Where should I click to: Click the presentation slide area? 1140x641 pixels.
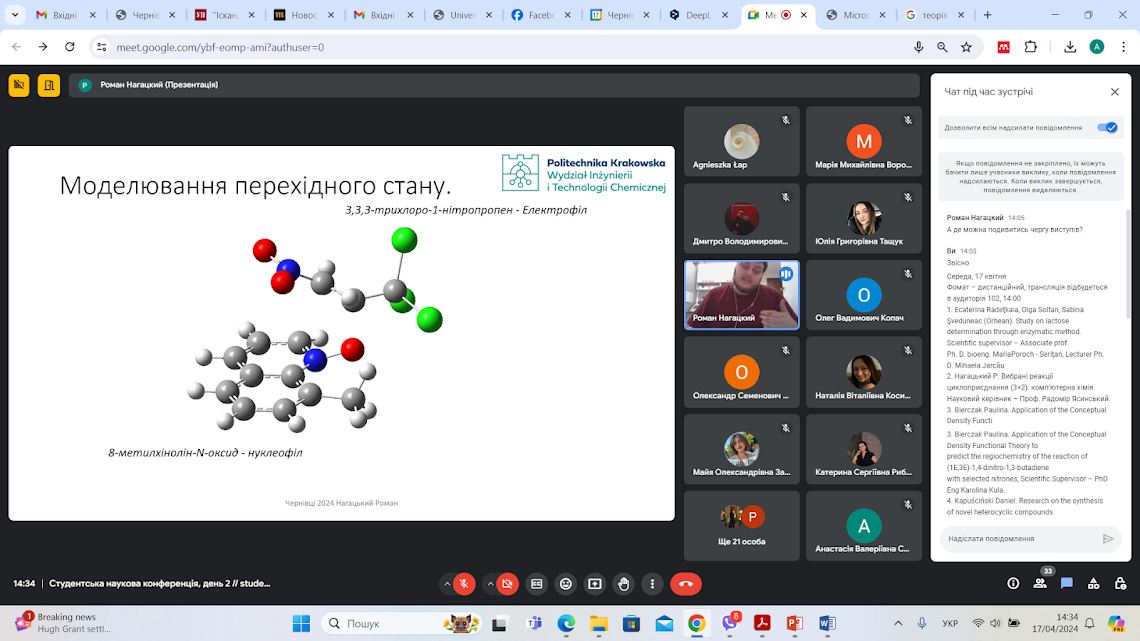[x=341, y=333]
